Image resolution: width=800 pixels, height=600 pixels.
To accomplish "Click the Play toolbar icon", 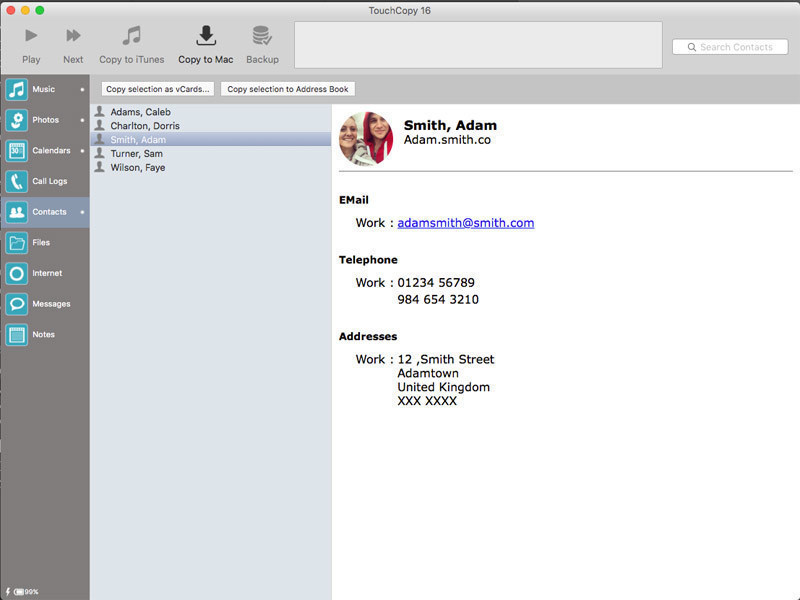I will [x=31, y=37].
